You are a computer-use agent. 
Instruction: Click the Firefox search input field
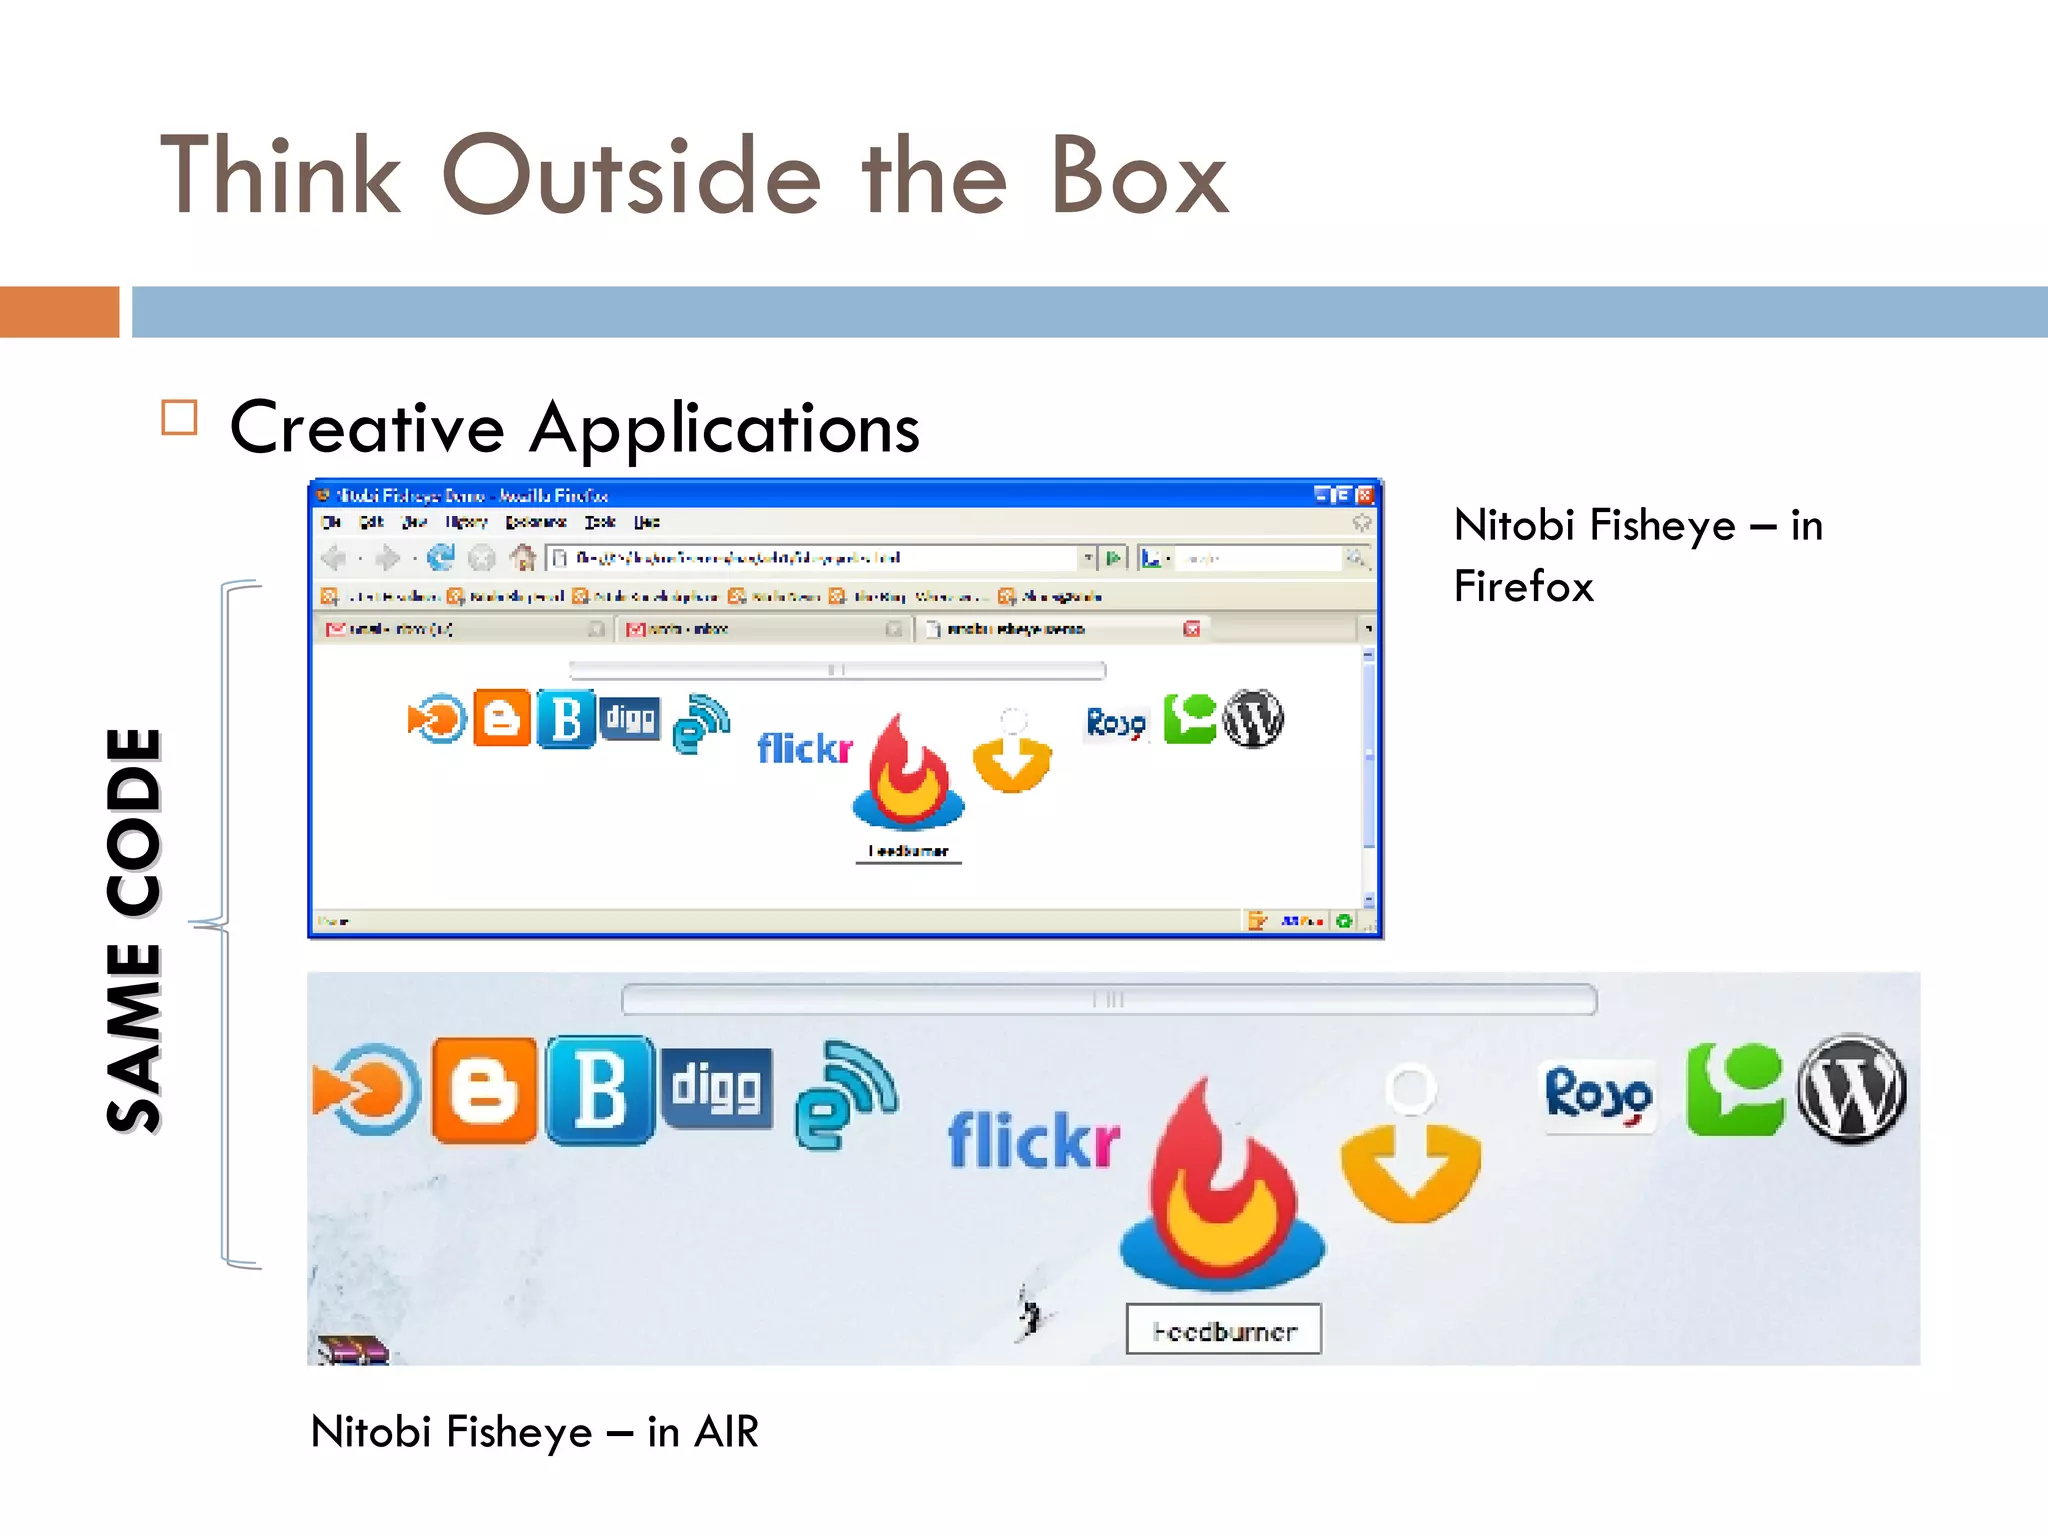click(x=1260, y=558)
